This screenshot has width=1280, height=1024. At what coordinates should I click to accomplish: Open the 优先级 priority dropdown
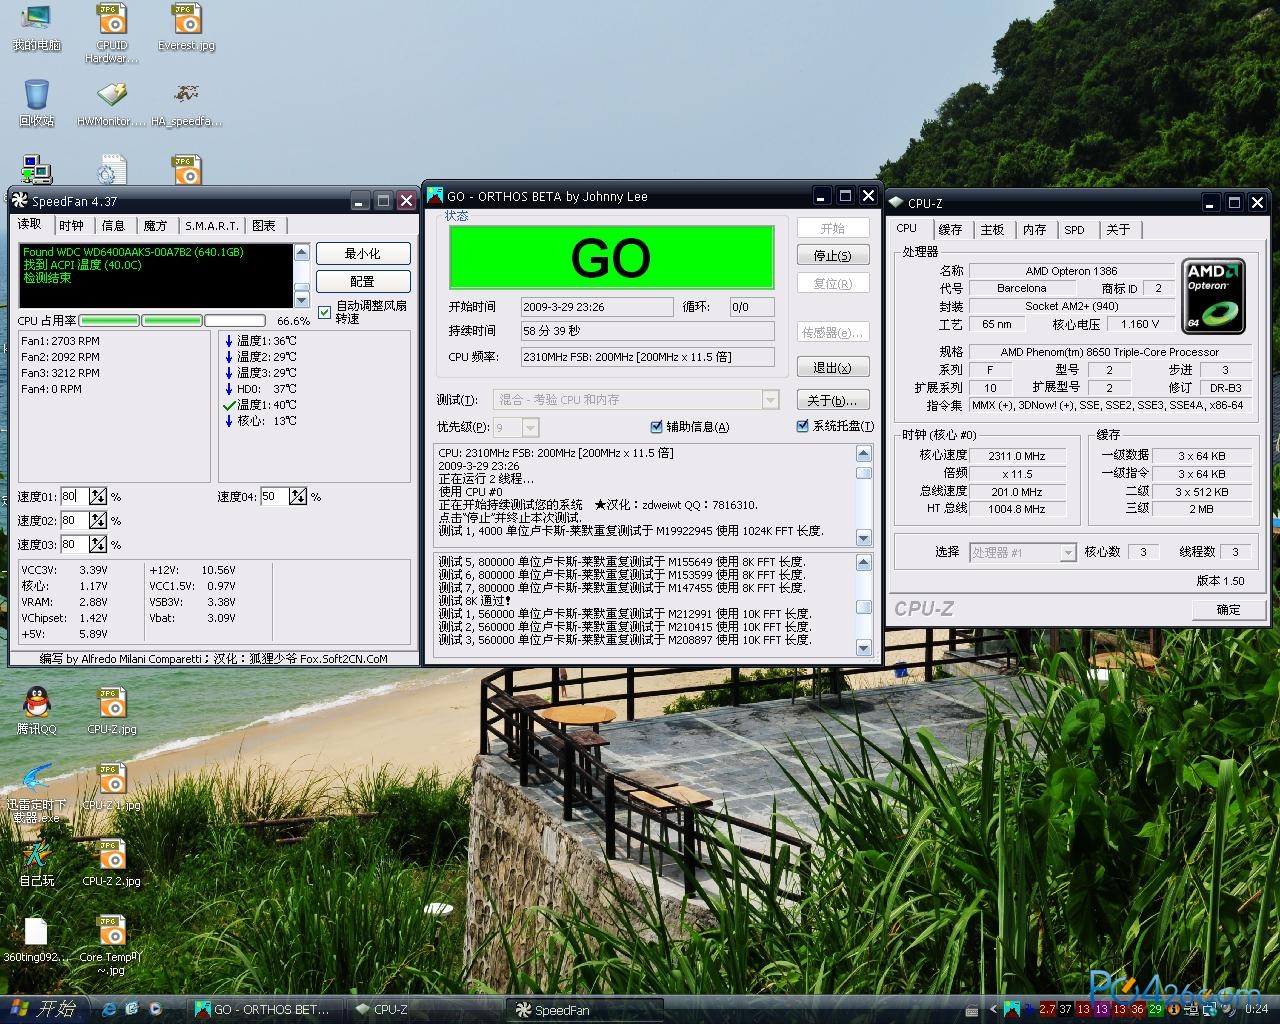(530, 428)
